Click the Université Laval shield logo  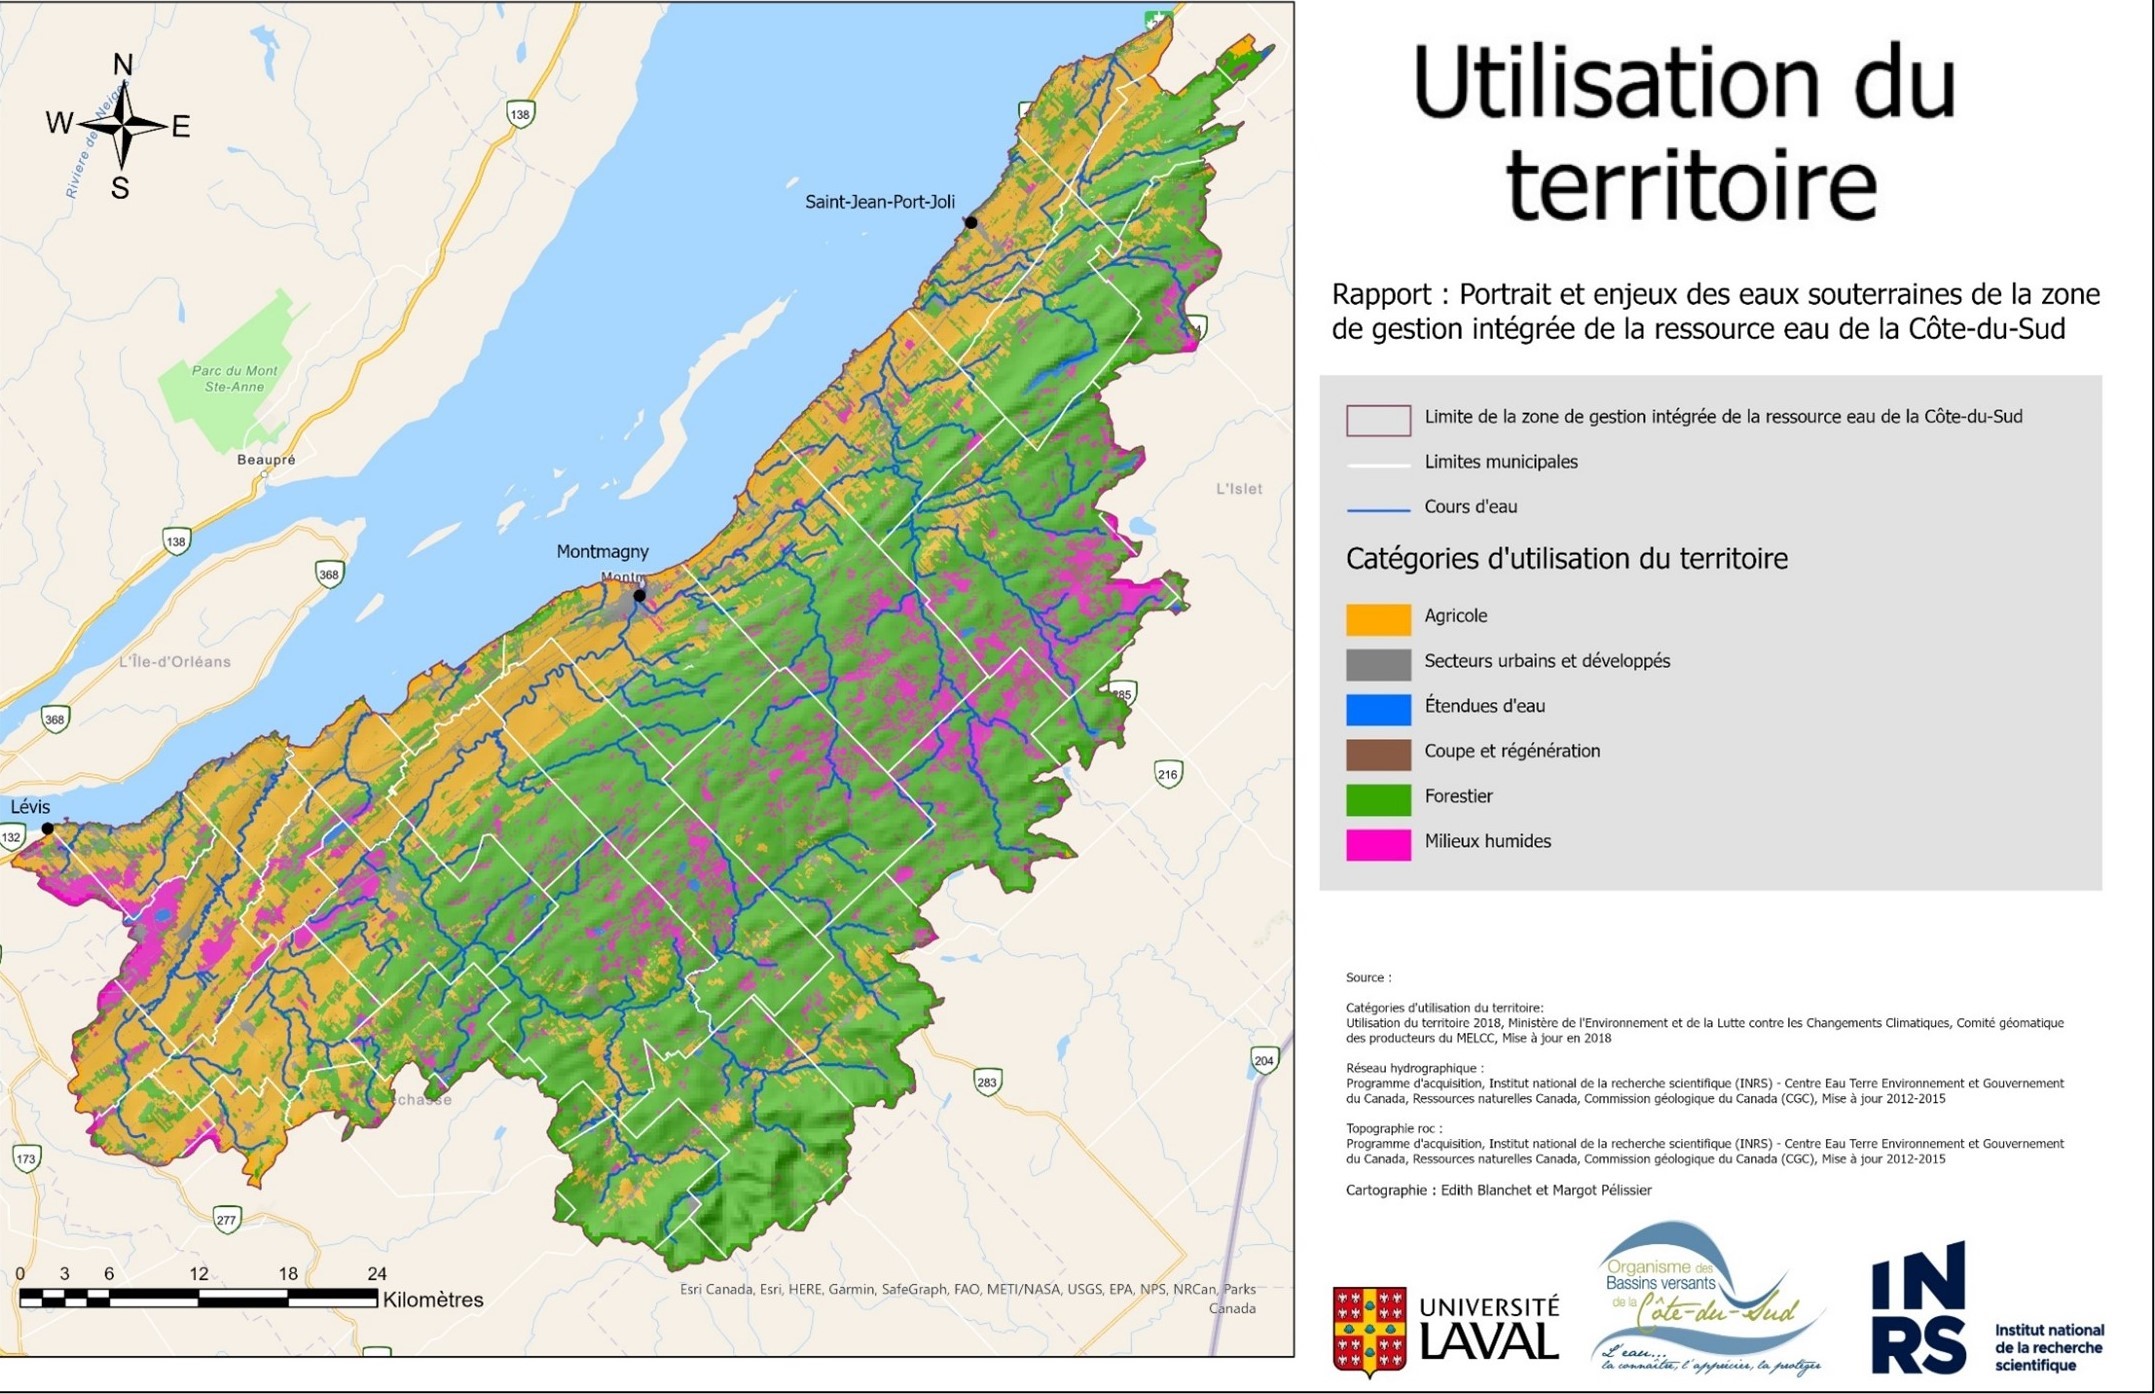(1369, 1330)
